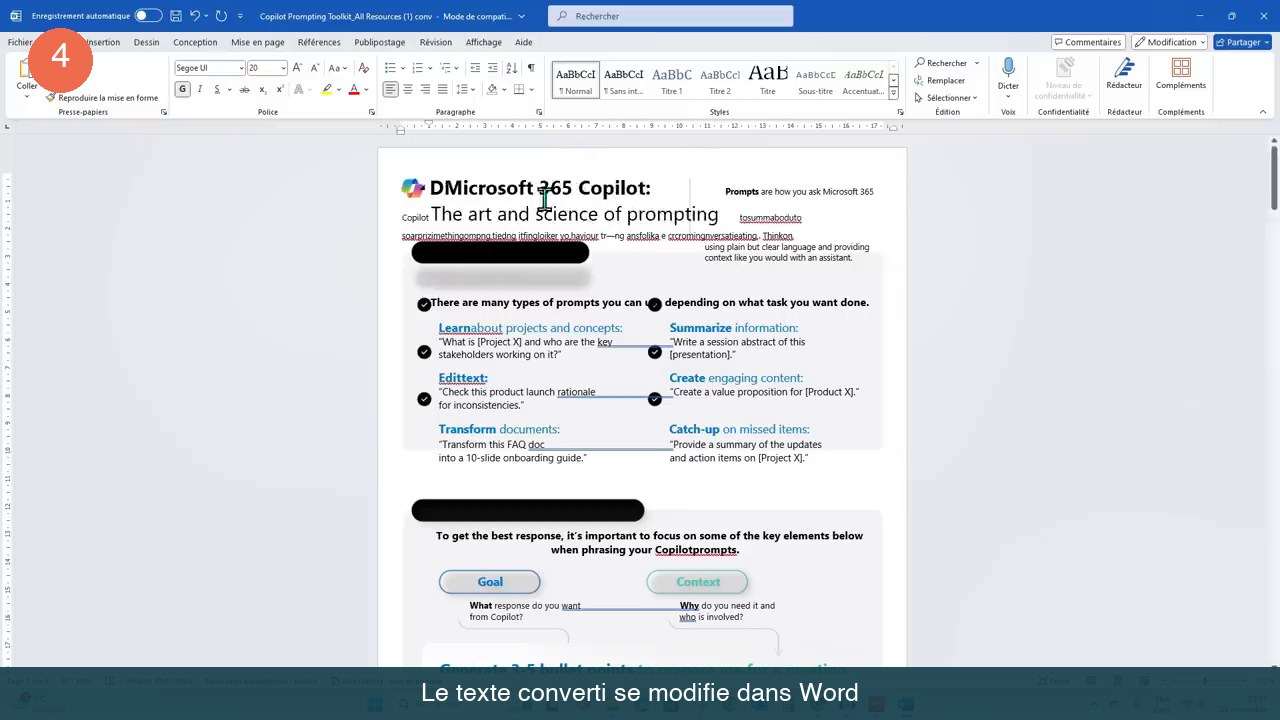Open the Segoe UI font name dropdown
The height and width of the screenshot is (720, 1280).
[x=241, y=68]
